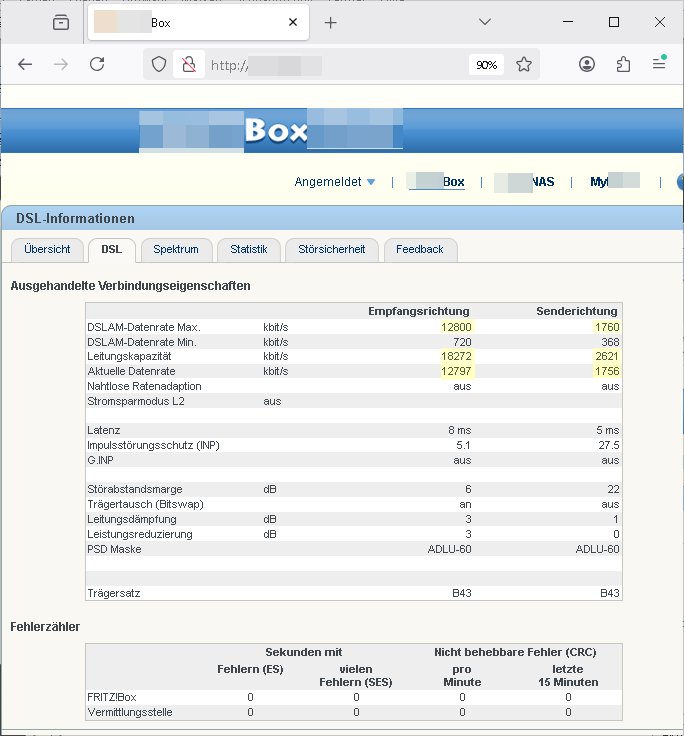Open the extensions puzzle icon
The height and width of the screenshot is (736, 684).
[623, 64]
